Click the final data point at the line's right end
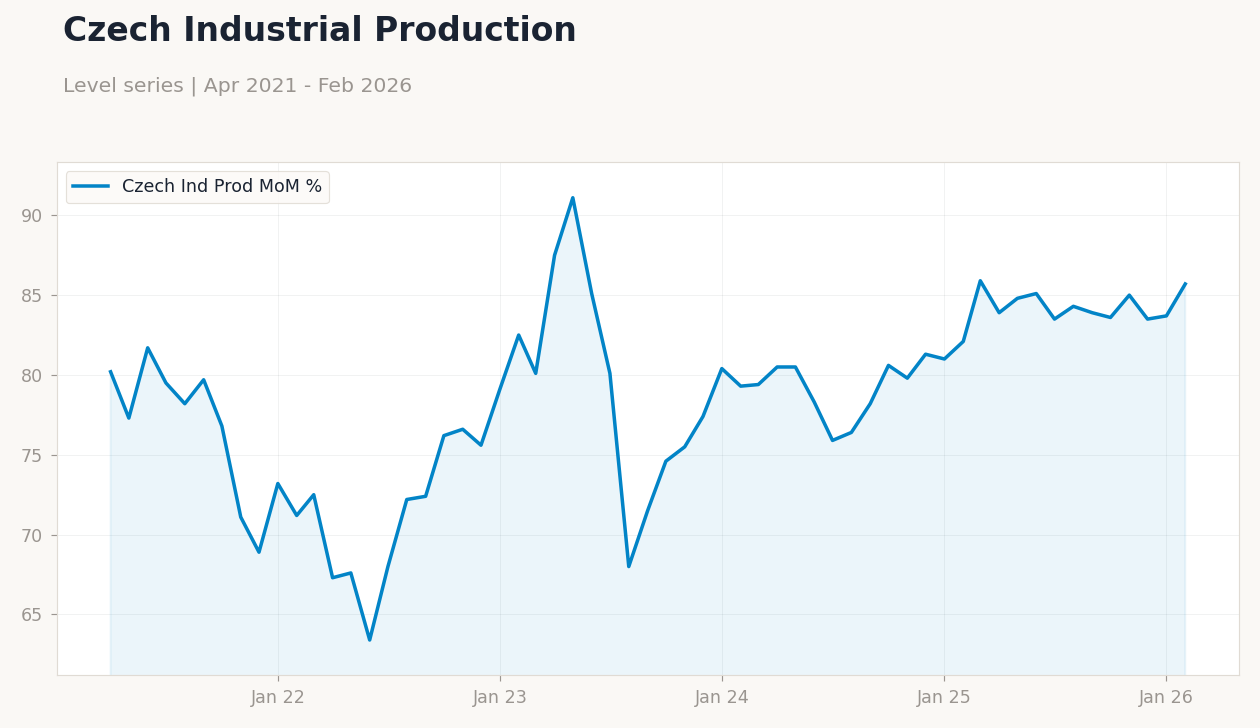Image resolution: width=1260 pixels, height=728 pixels. (x=1185, y=283)
